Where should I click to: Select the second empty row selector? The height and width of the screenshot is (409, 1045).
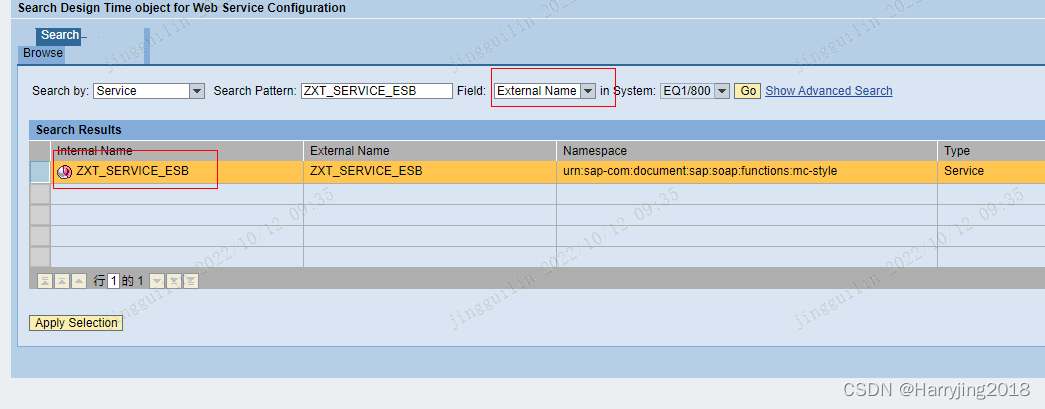tap(40, 214)
